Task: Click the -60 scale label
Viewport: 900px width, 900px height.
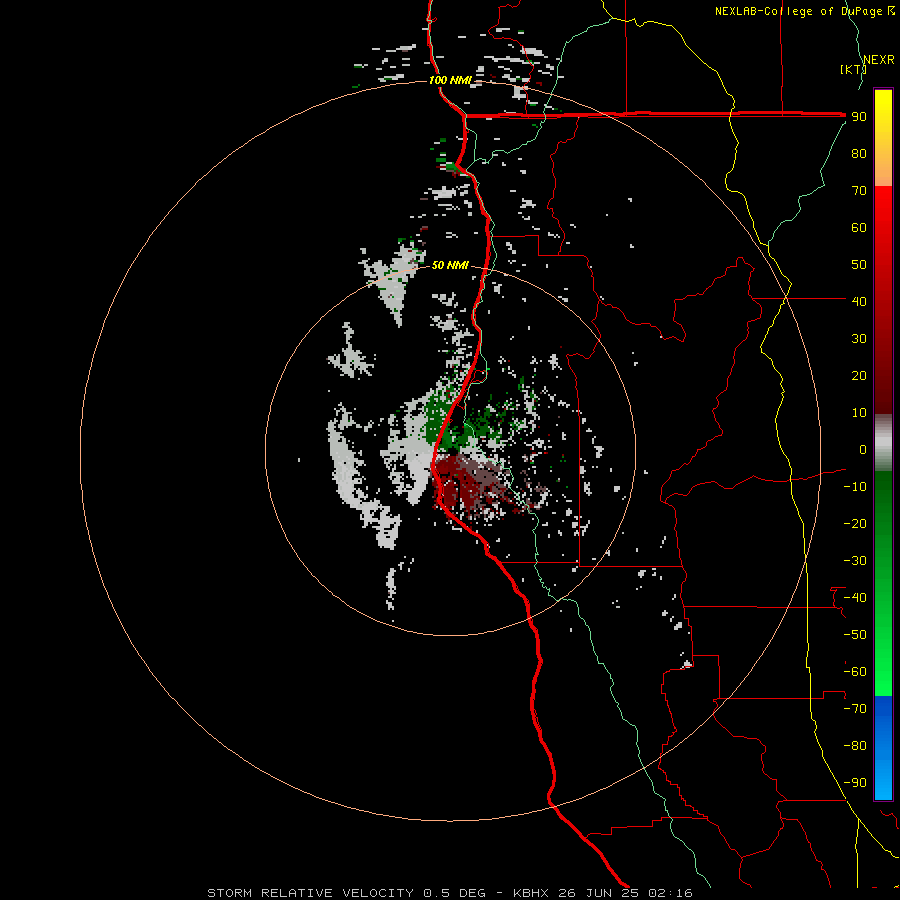Action: click(x=855, y=672)
